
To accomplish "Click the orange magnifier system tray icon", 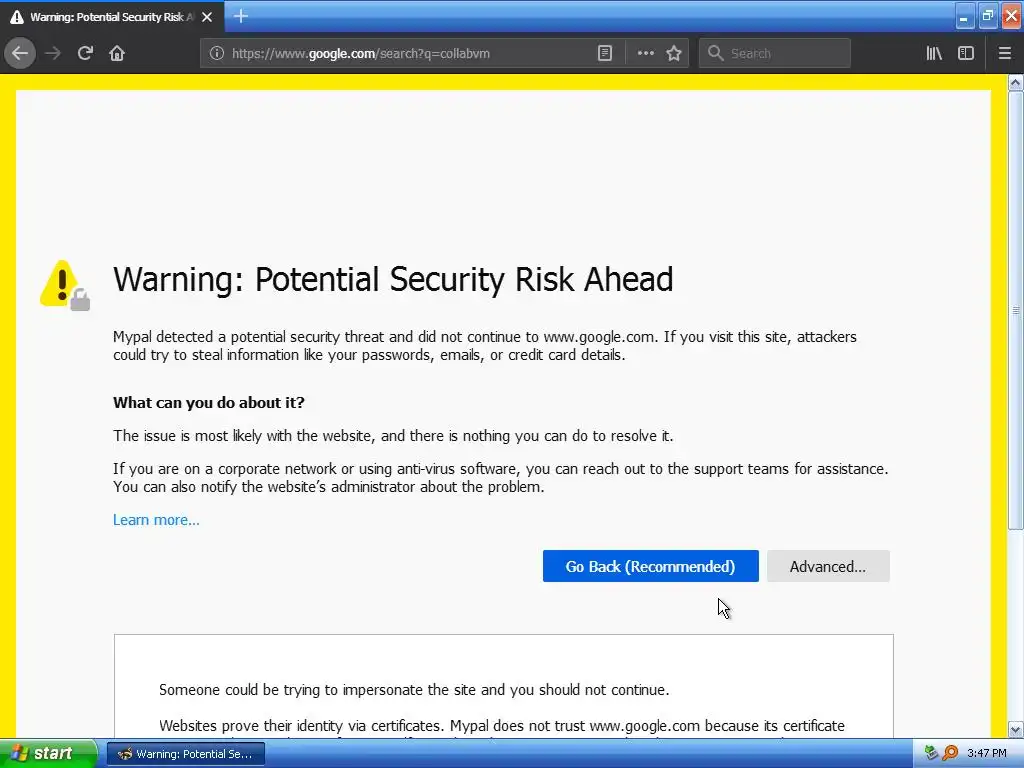I will [950, 753].
